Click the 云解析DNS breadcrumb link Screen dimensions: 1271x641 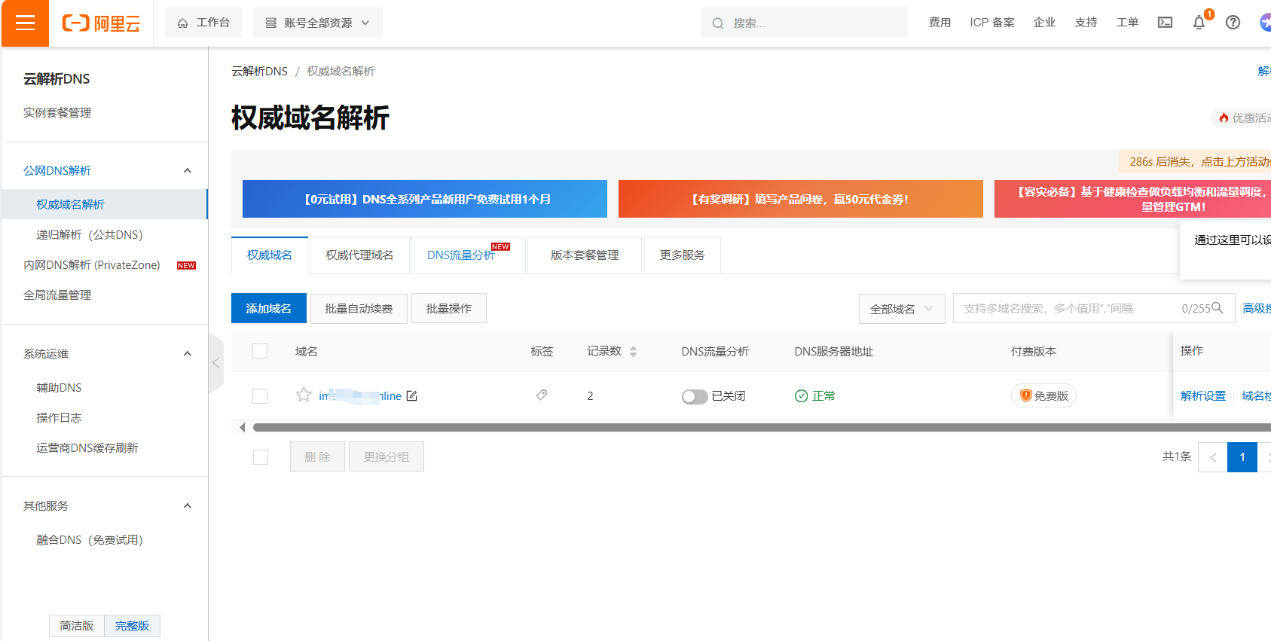pyautogui.click(x=259, y=71)
